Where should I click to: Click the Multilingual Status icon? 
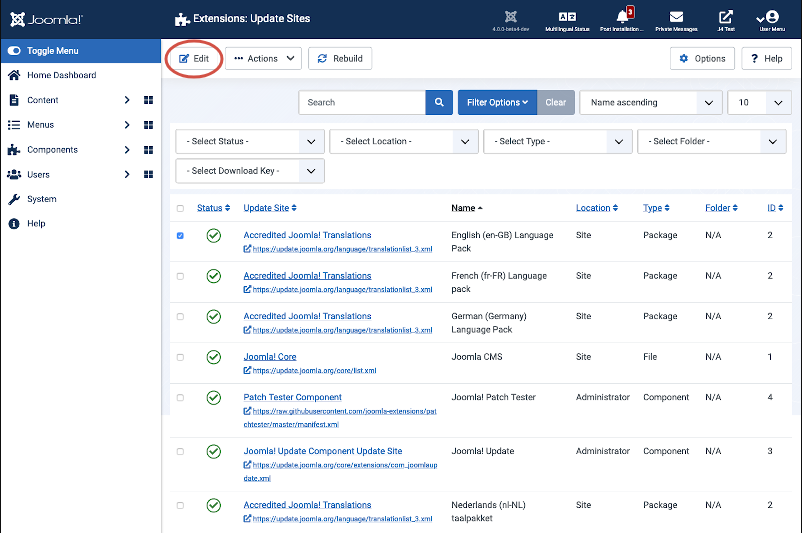567,17
